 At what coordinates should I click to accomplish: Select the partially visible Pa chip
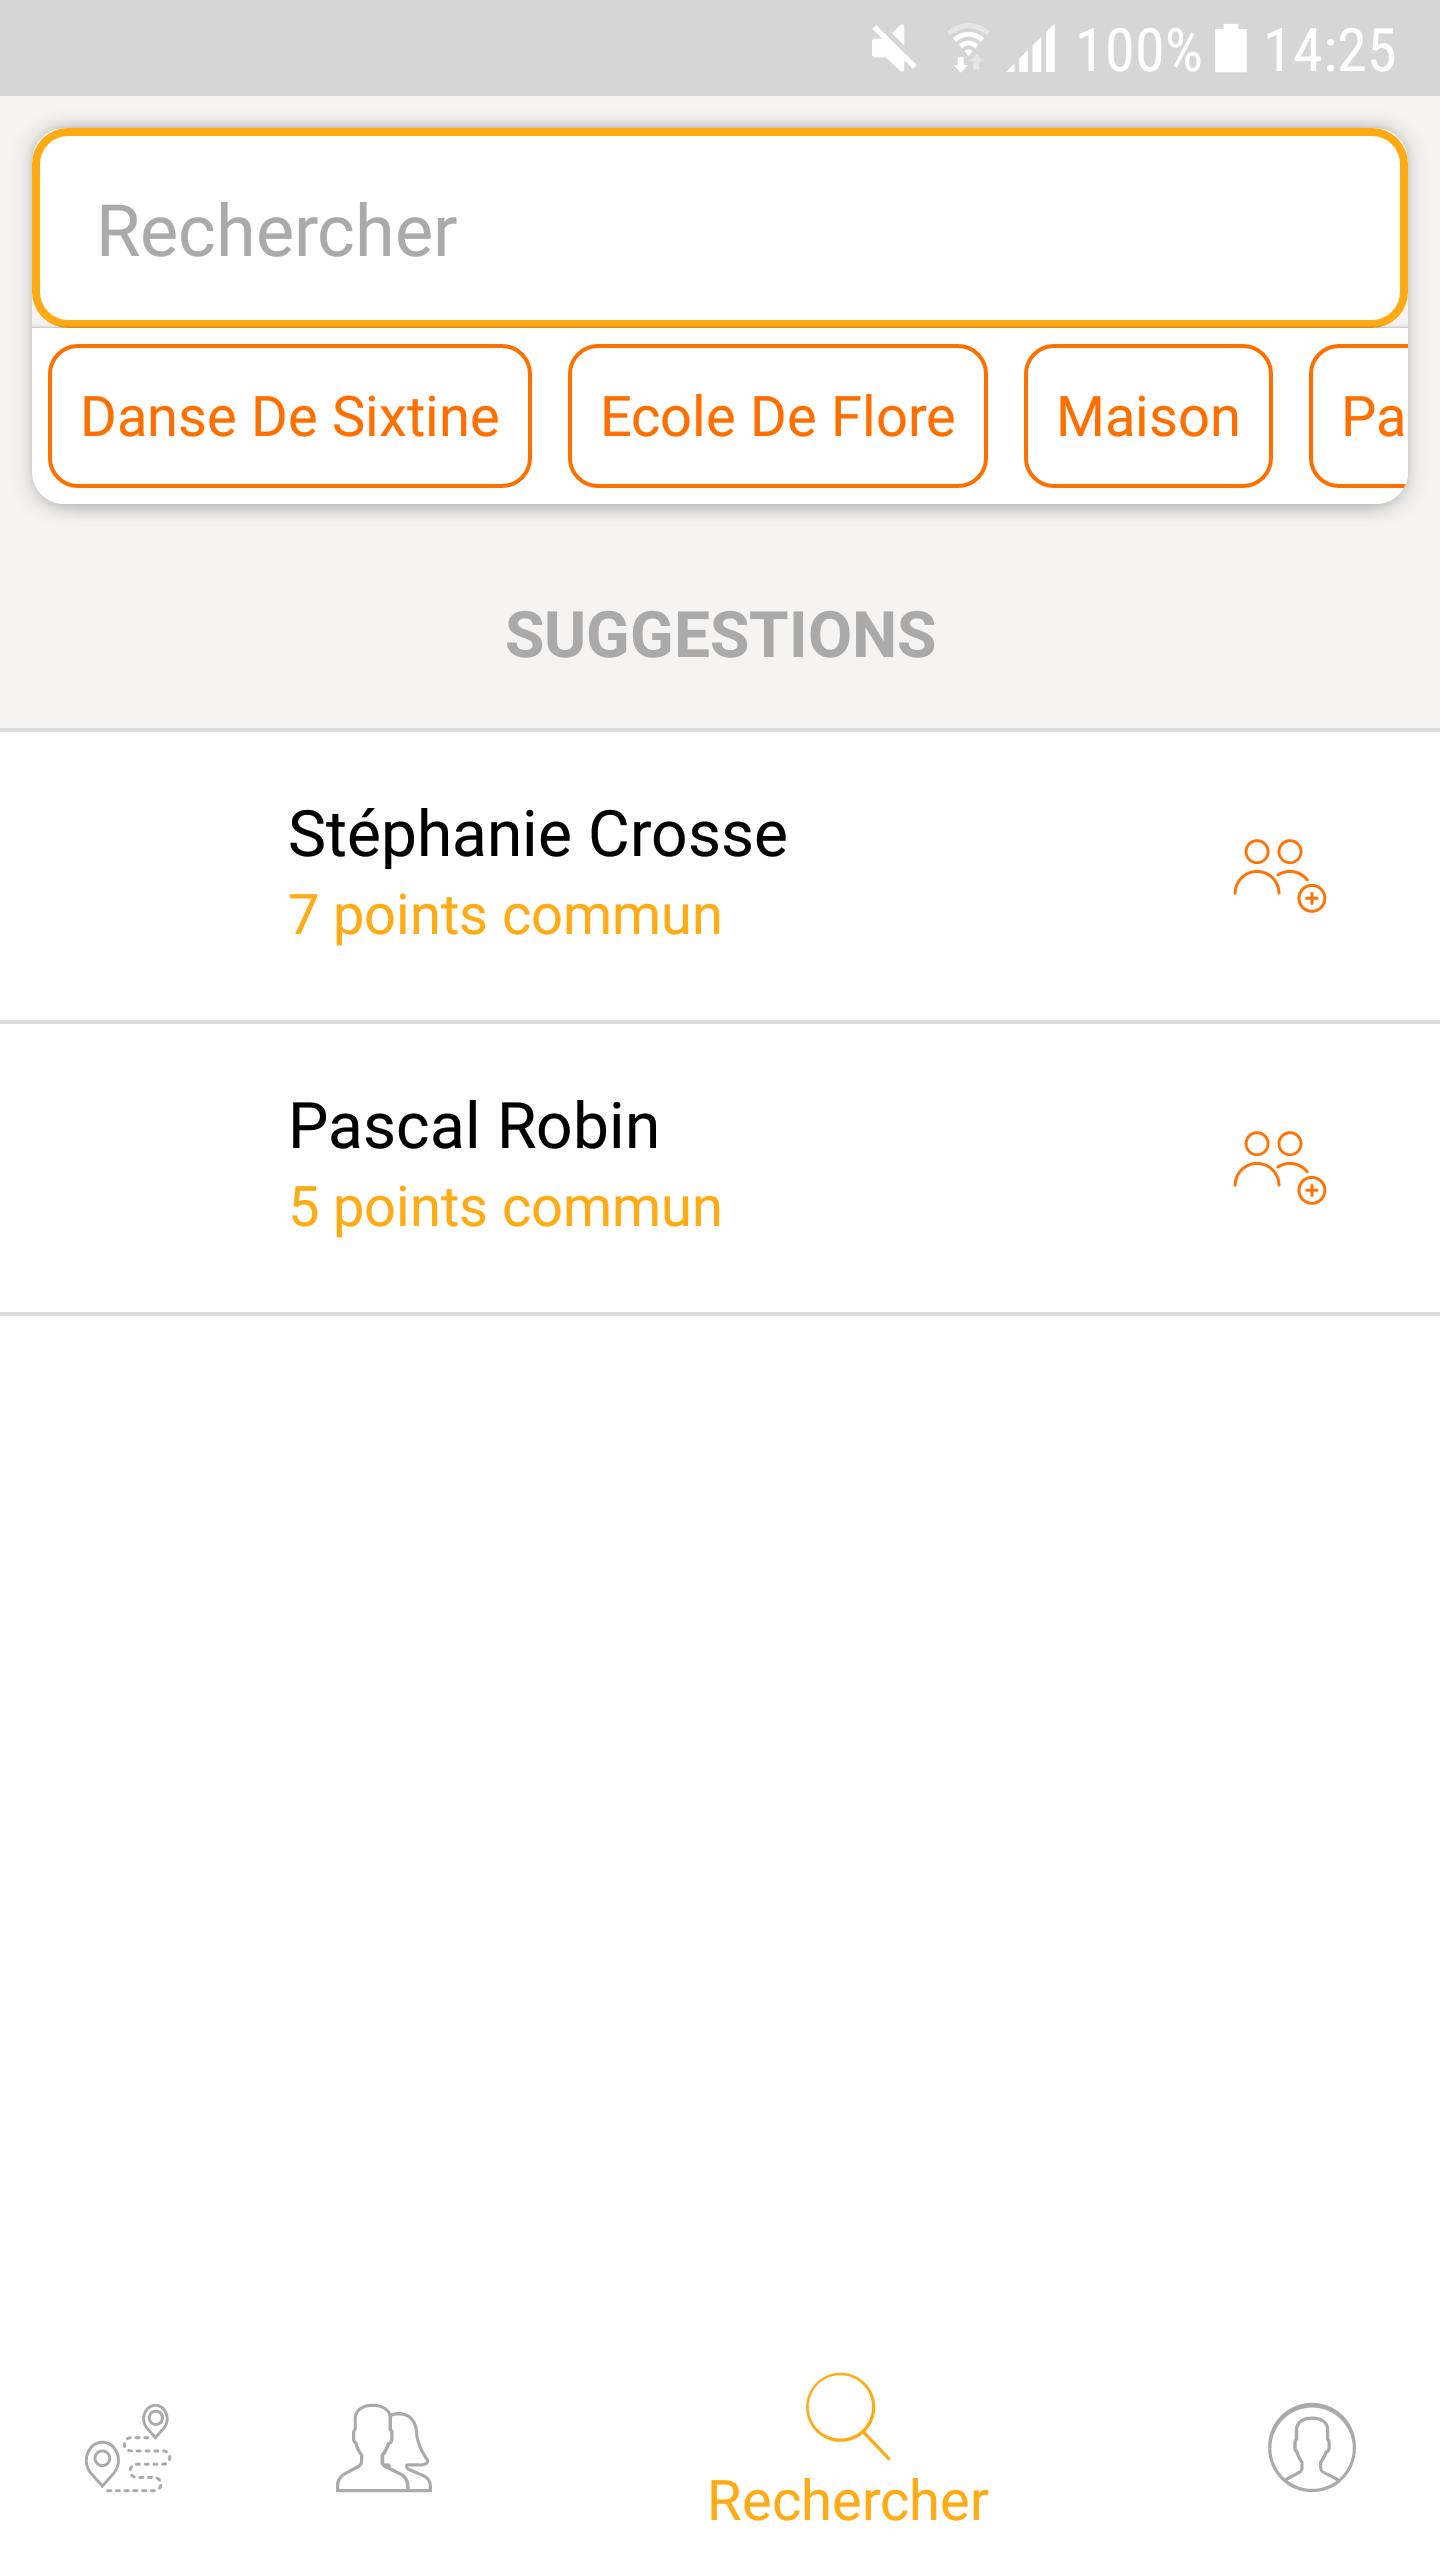pyautogui.click(x=1360, y=416)
